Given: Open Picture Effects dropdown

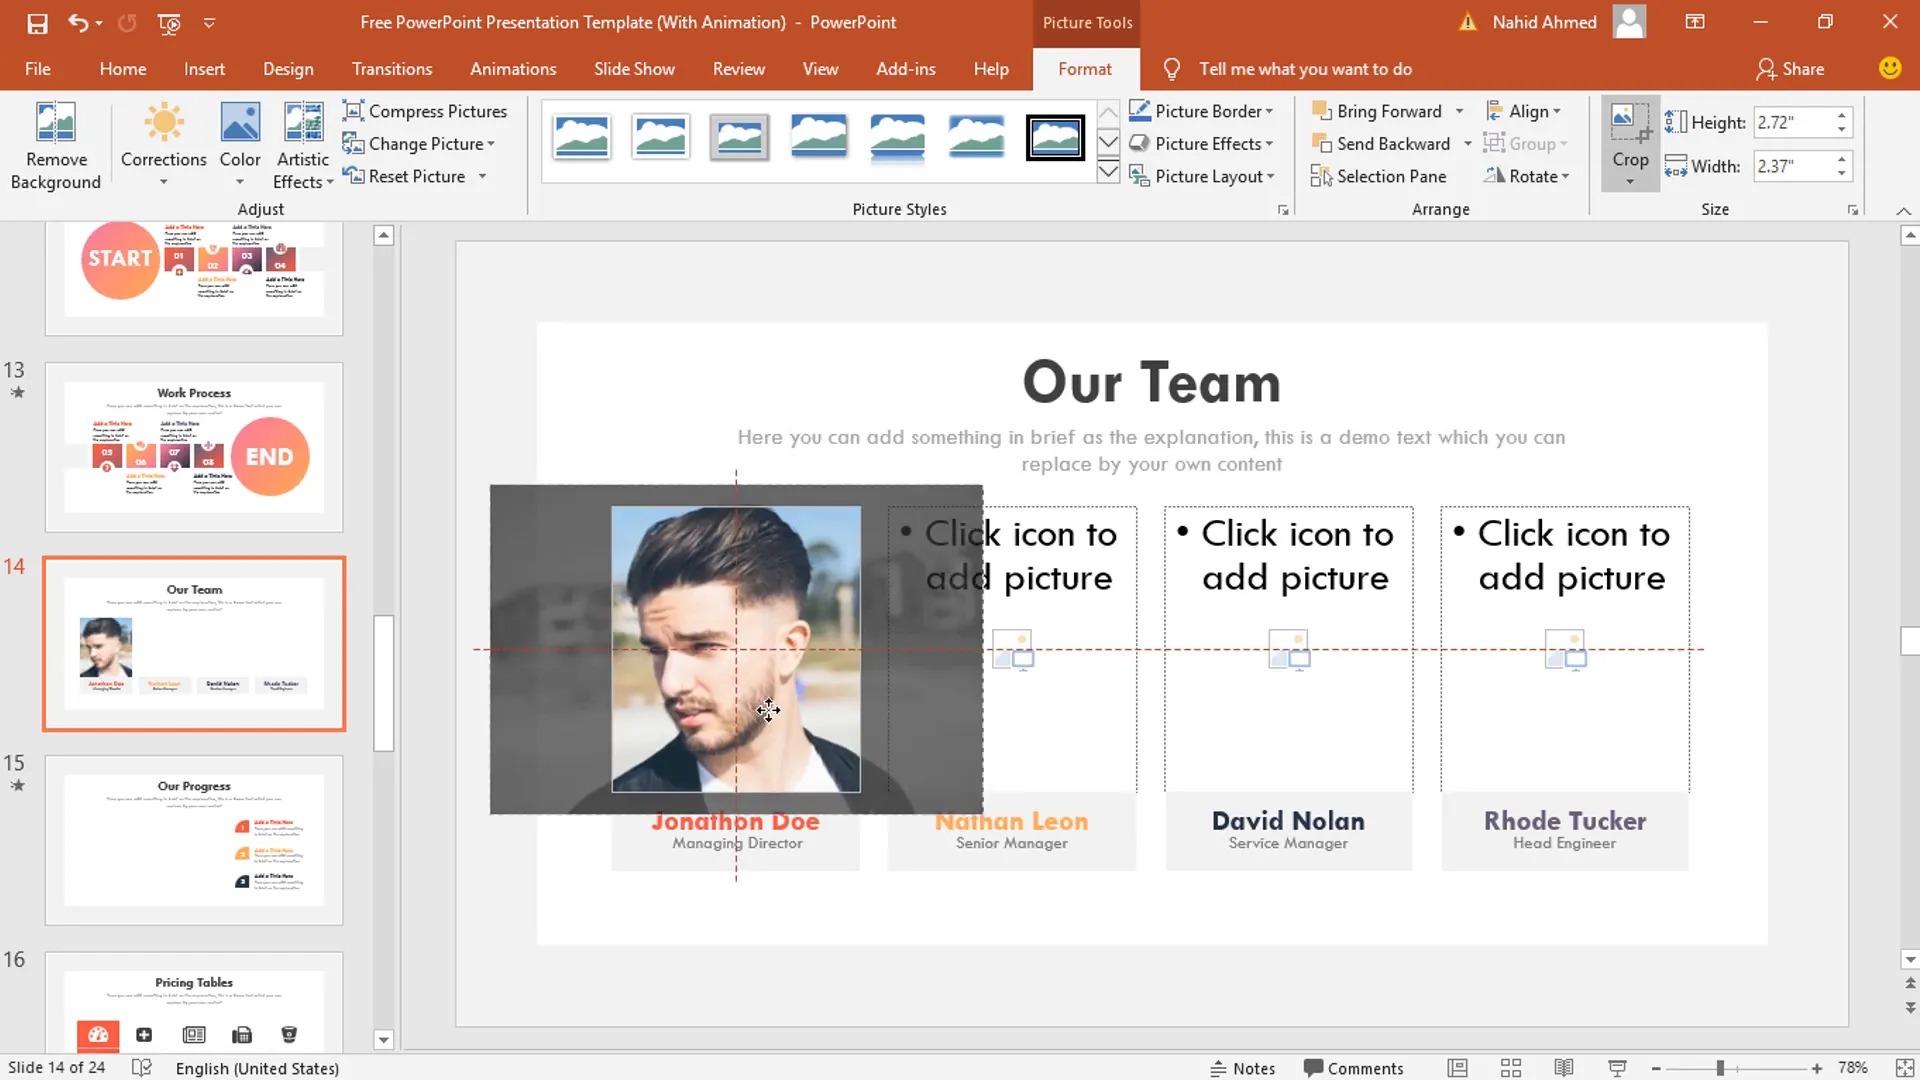Looking at the screenshot, I should [x=1201, y=144].
